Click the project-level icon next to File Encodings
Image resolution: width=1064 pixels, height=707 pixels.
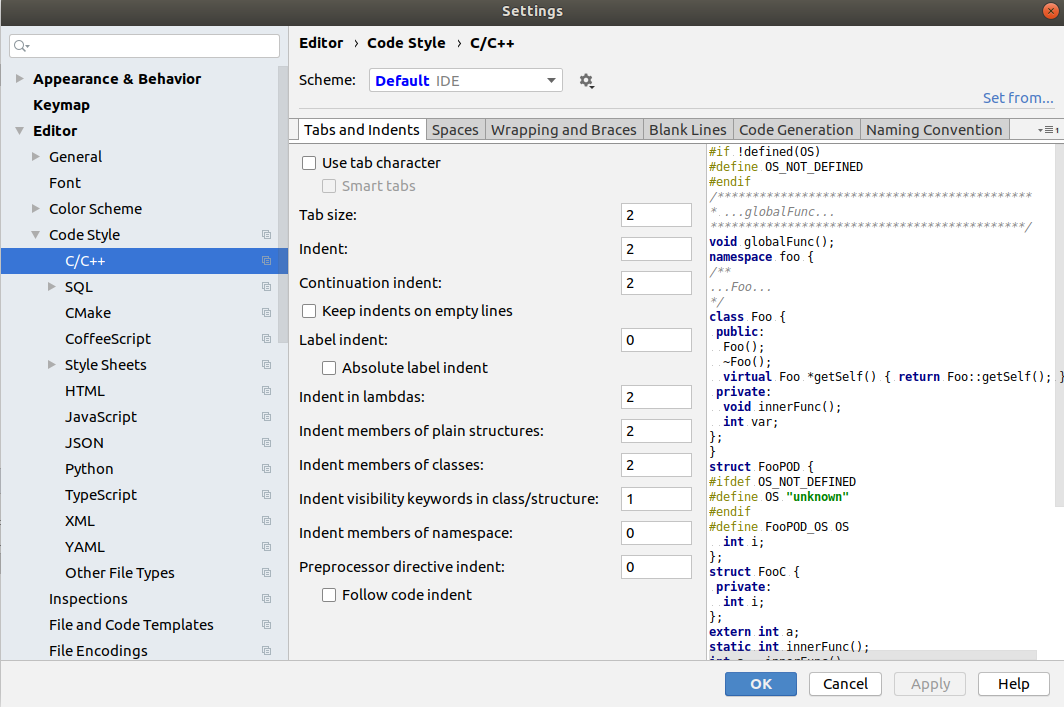click(x=267, y=651)
